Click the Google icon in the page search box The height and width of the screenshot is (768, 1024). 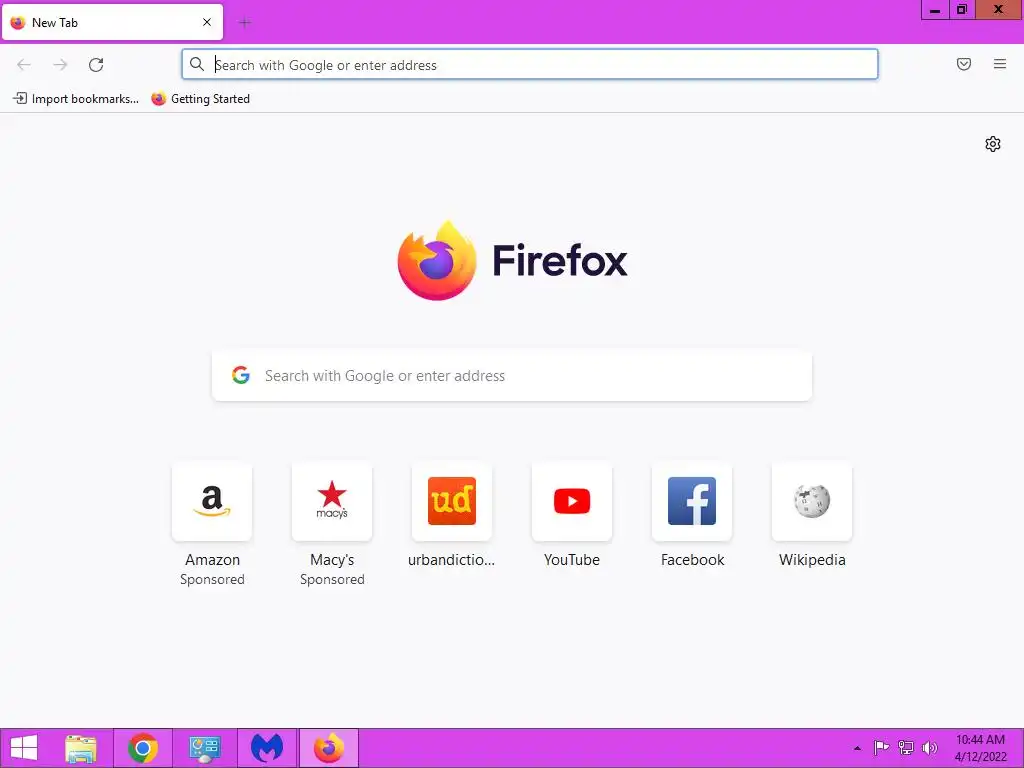tap(241, 375)
